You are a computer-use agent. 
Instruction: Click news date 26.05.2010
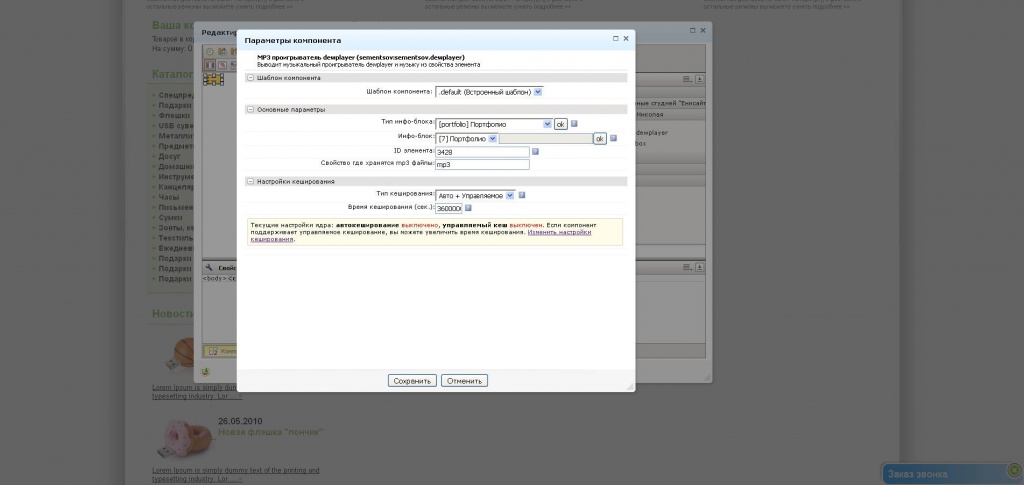coord(240,421)
